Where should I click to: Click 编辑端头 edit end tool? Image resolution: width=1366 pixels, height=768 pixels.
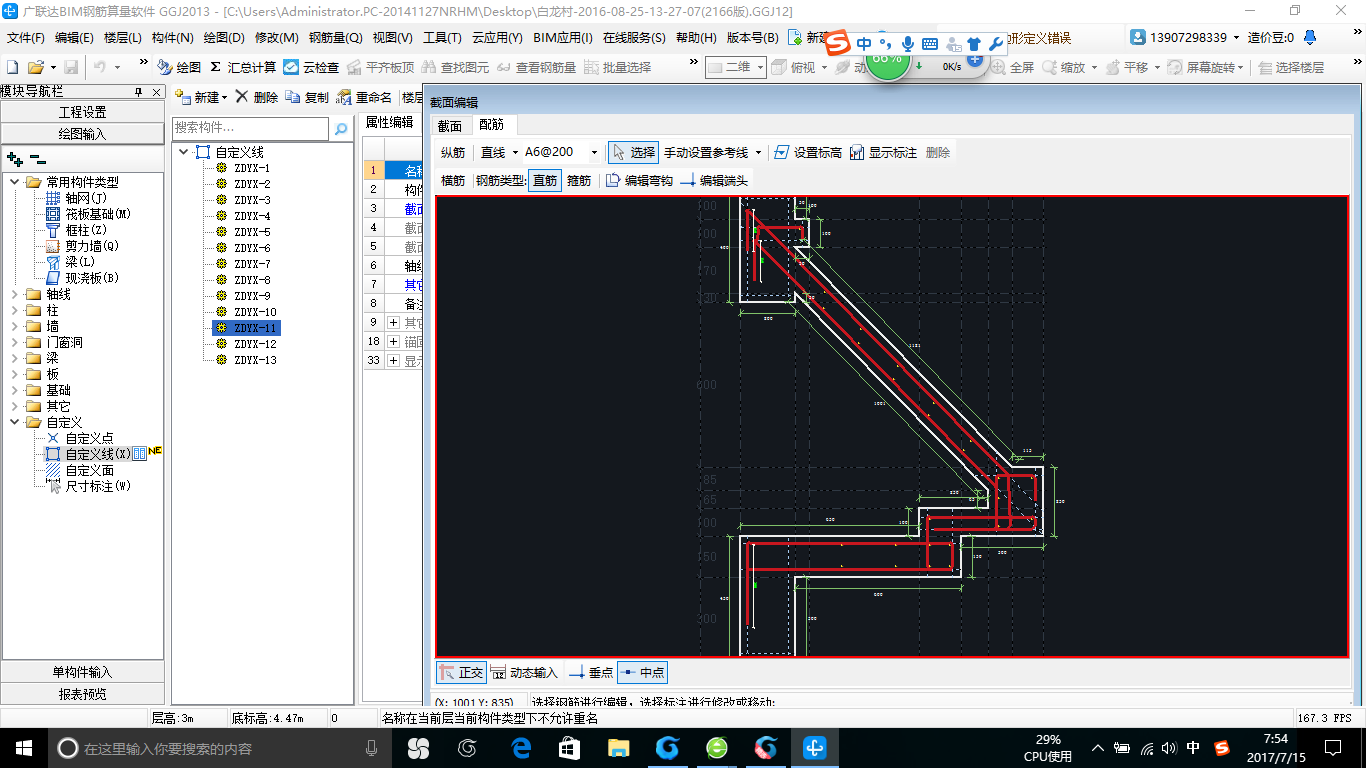click(x=714, y=181)
